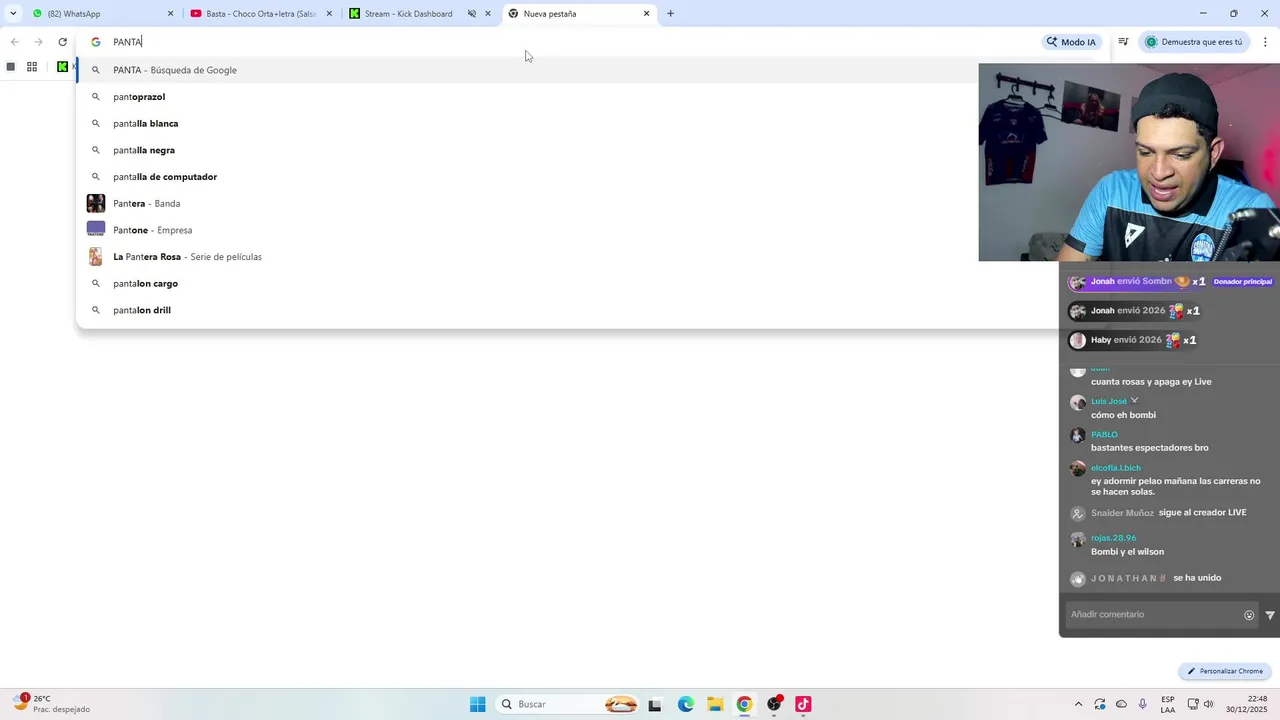Open the Kick bookmark icon in bookmarks bar
Image resolution: width=1280 pixels, height=720 pixels.
62,67
